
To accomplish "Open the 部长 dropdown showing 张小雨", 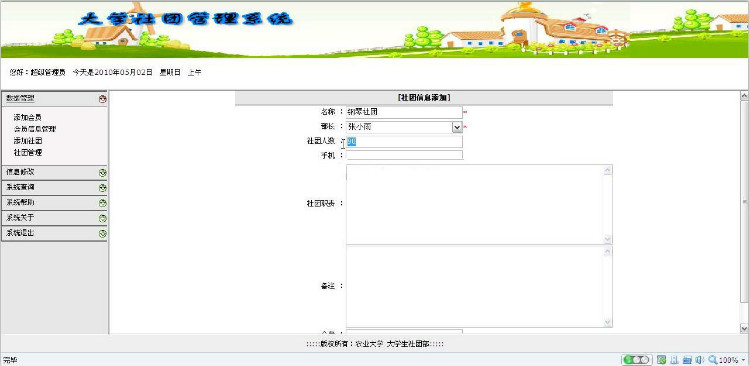I will tap(404, 127).
